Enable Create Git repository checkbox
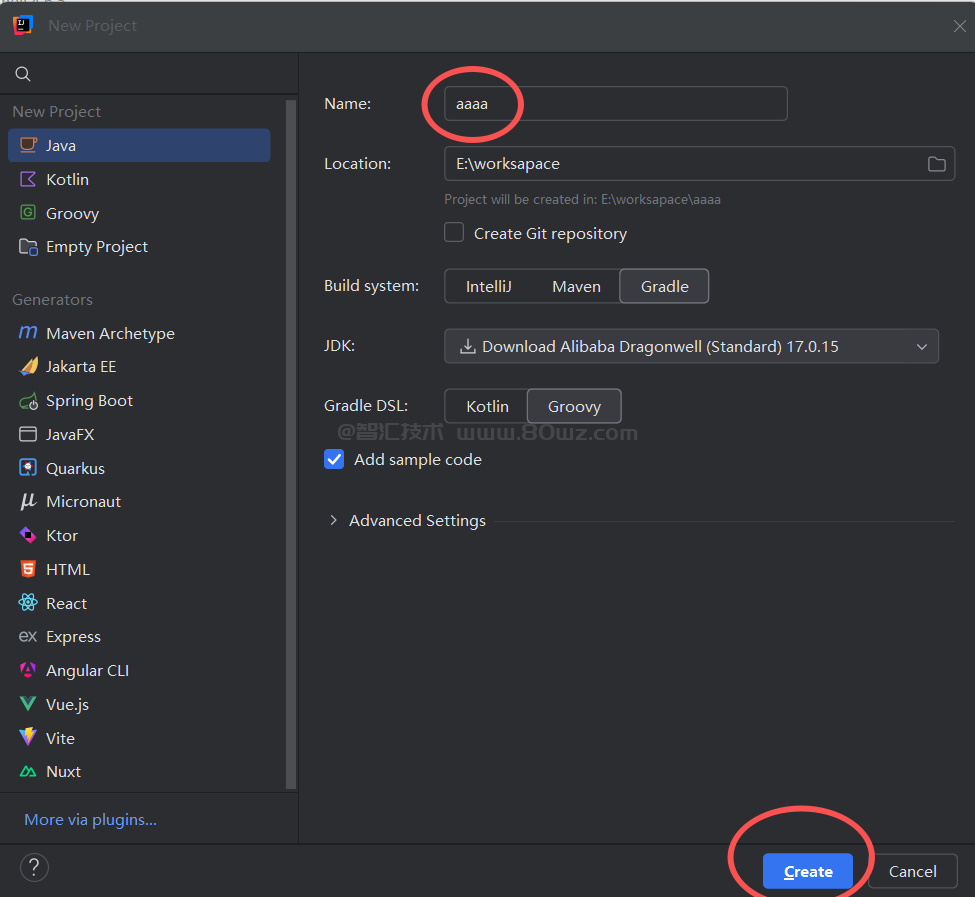The height and width of the screenshot is (897, 975). tap(454, 233)
